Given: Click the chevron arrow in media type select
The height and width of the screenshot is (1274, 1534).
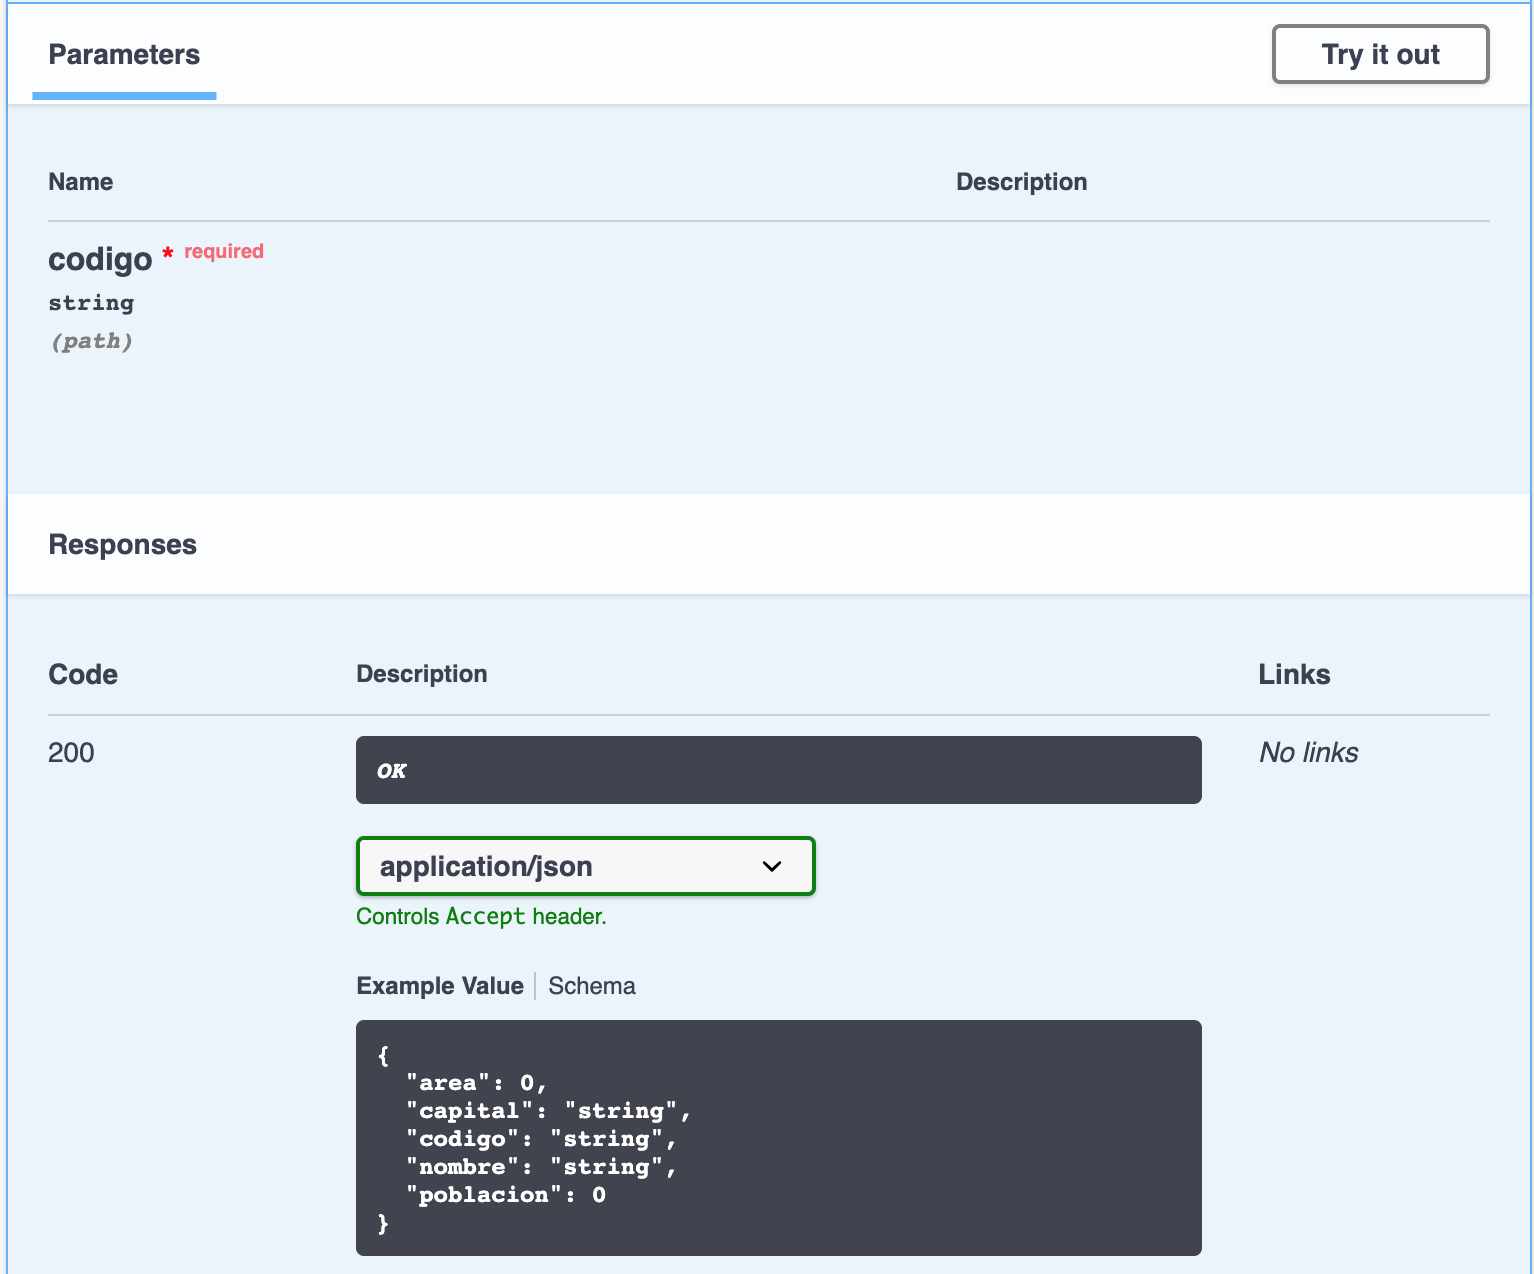Looking at the screenshot, I should click(x=772, y=866).
